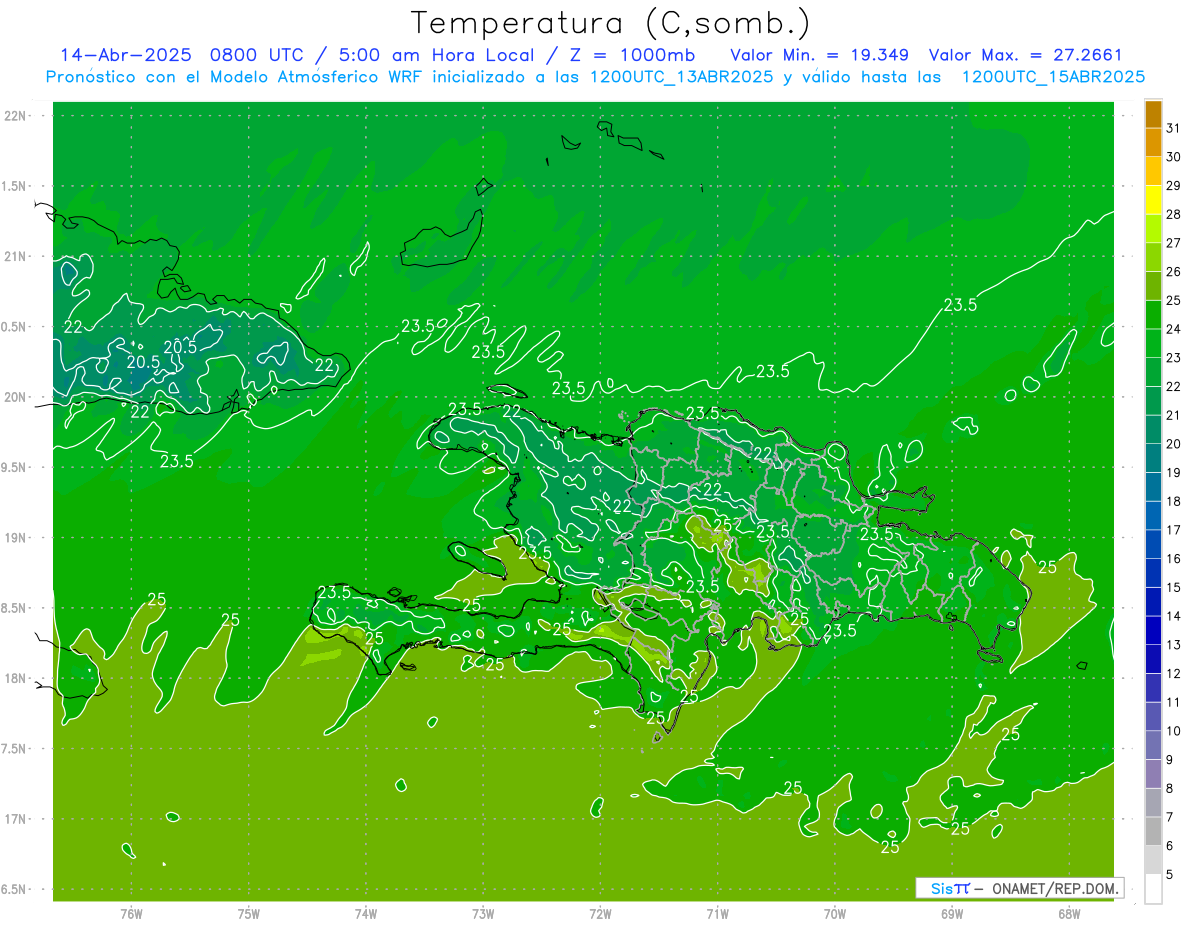Click the color scale label '31'
The width and height of the screenshot is (1200, 927).
click(1174, 128)
